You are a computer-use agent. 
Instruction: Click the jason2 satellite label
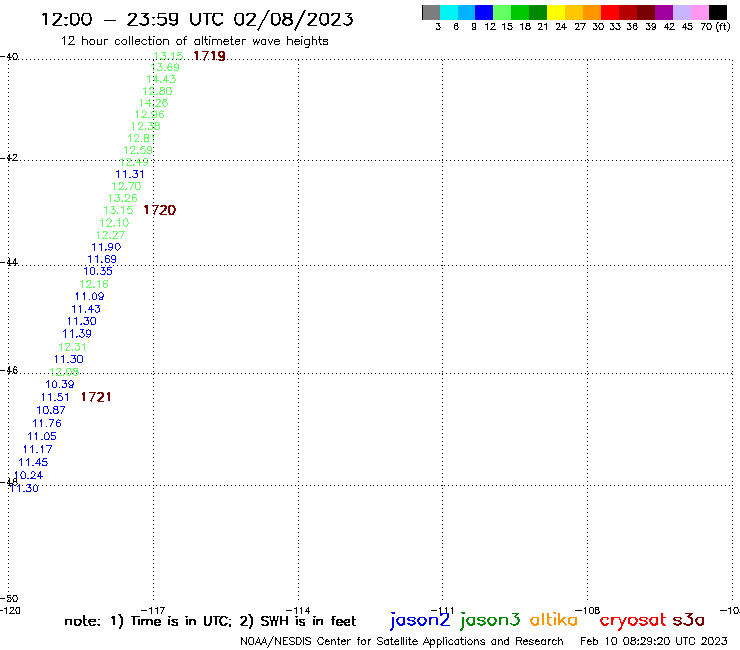pyautogui.click(x=420, y=620)
